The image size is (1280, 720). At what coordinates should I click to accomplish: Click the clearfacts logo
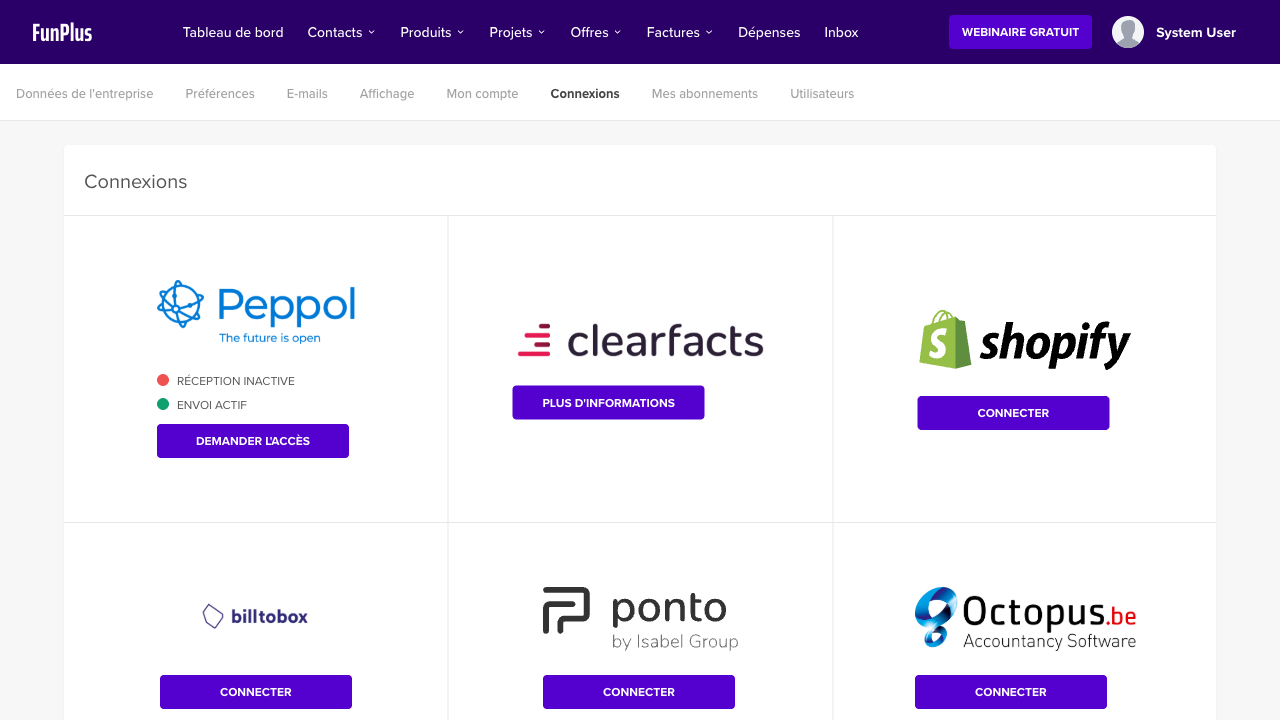pyautogui.click(x=640, y=340)
